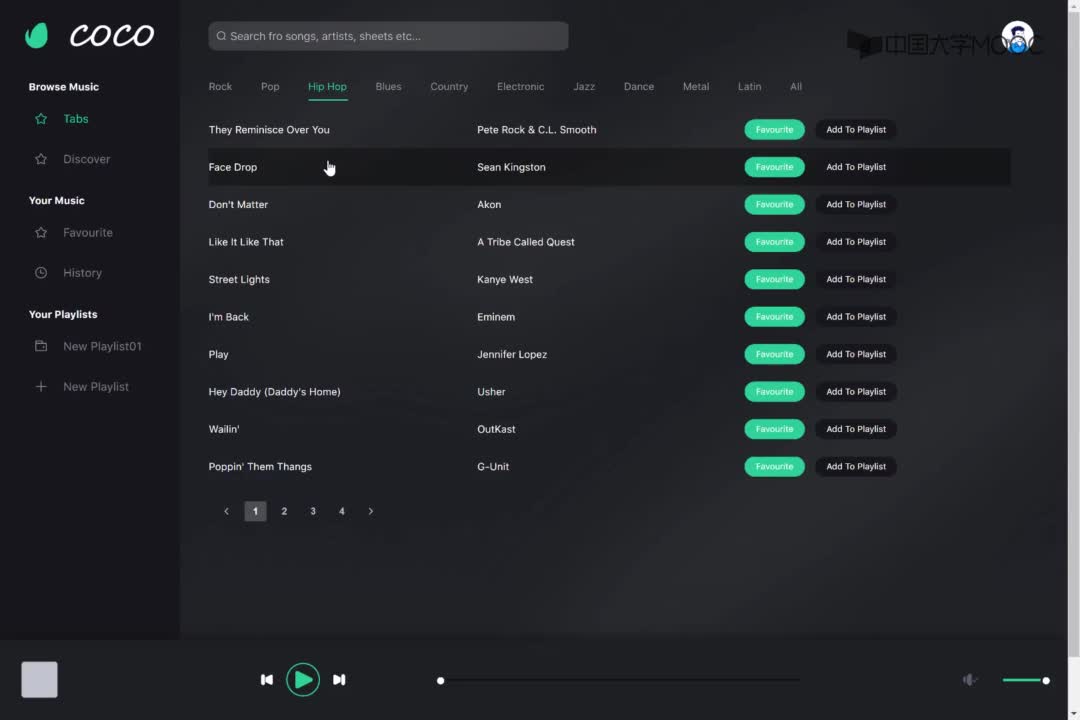The image size is (1080, 720).
Task: Click the star icon beside Tabs
Action: (41, 119)
